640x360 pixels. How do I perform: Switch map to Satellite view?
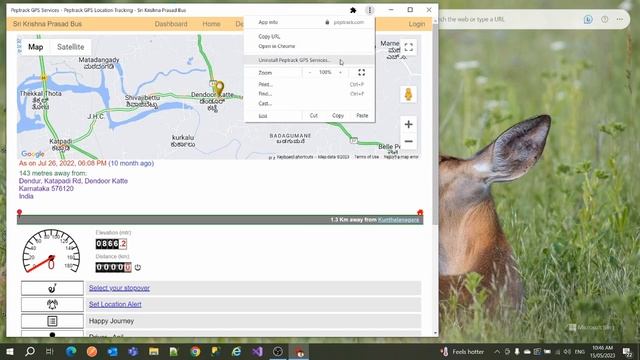70,47
